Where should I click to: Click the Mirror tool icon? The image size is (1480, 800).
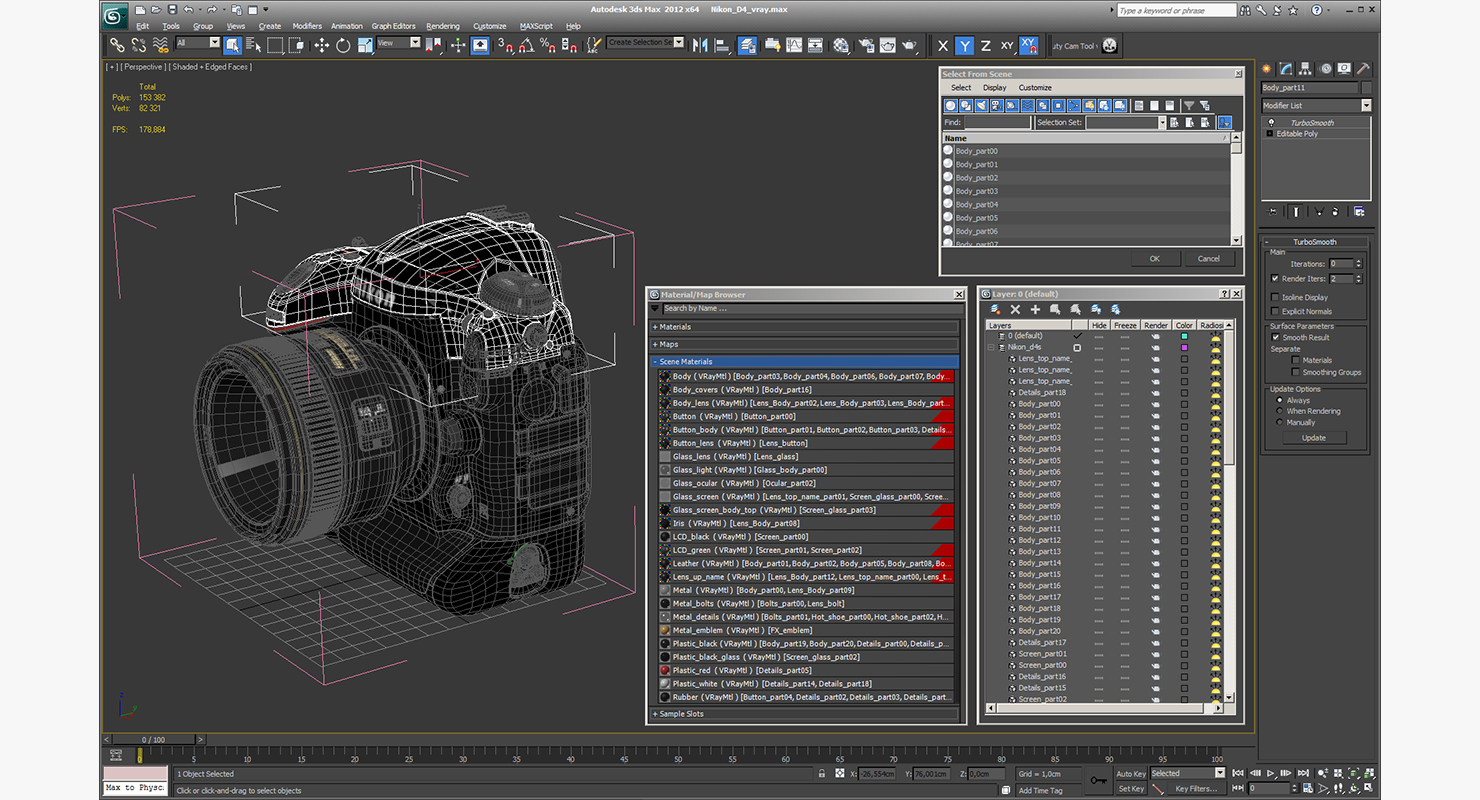700,45
